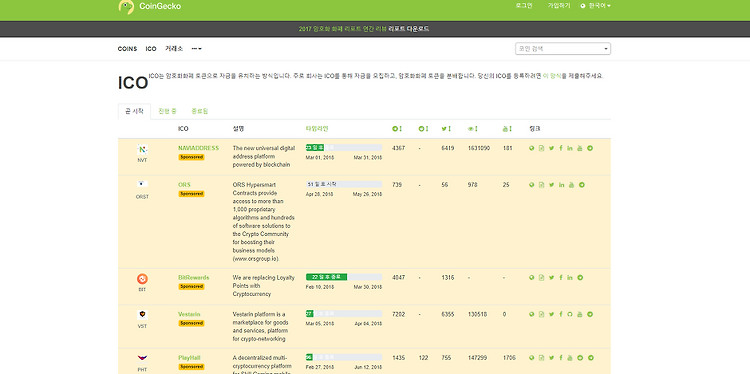Open NAVIADDRESS whitepaper document icon

click(x=541, y=148)
